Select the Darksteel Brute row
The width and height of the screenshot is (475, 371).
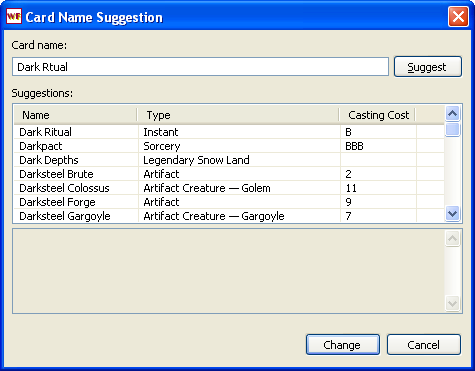(229, 174)
